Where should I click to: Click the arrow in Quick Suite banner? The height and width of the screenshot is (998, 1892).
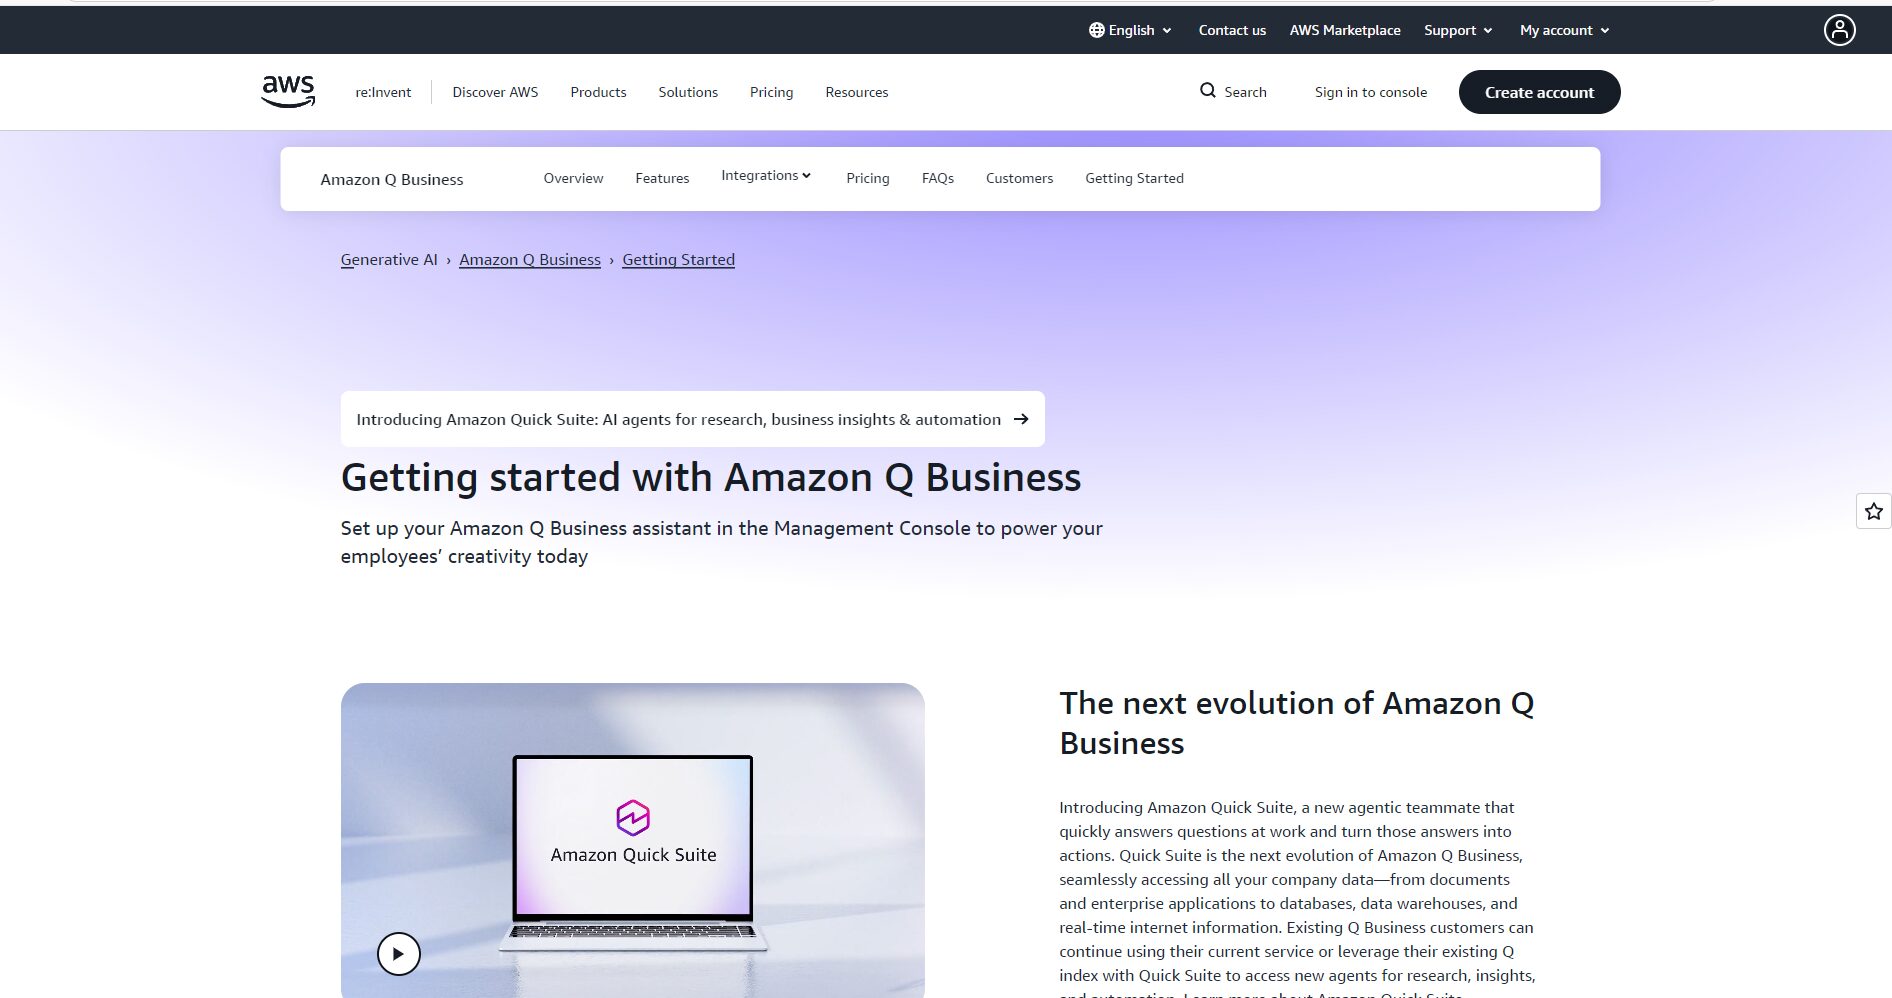click(x=1021, y=419)
